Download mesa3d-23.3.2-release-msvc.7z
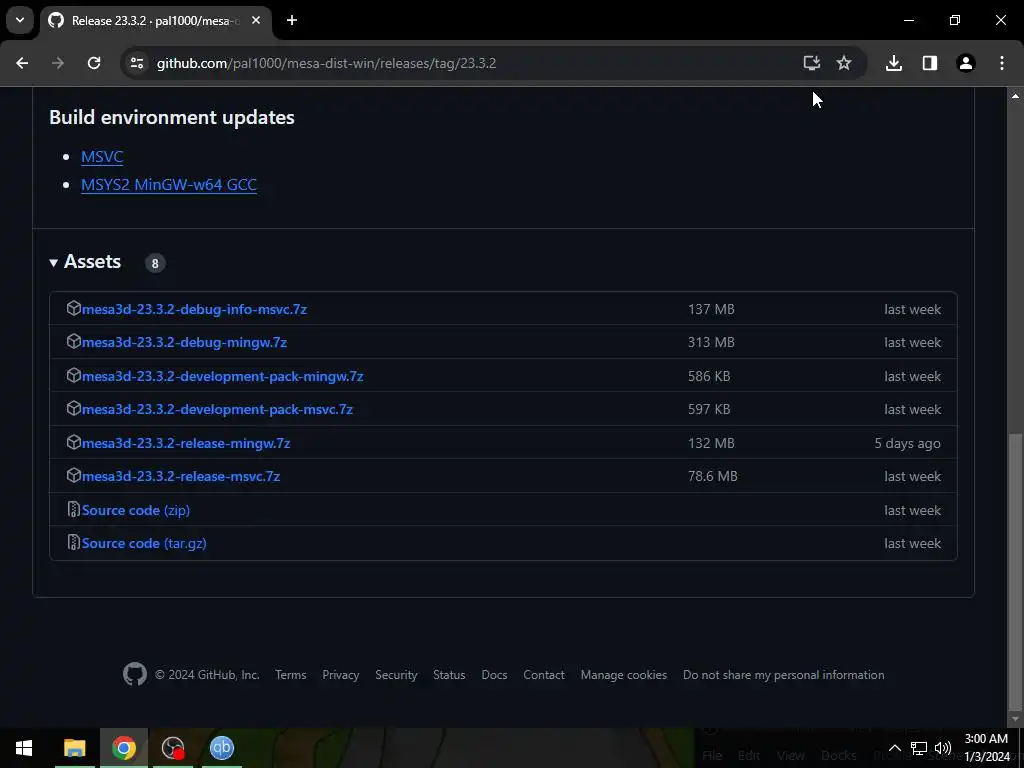The height and width of the screenshot is (768, 1024). pyautogui.click(x=181, y=477)
